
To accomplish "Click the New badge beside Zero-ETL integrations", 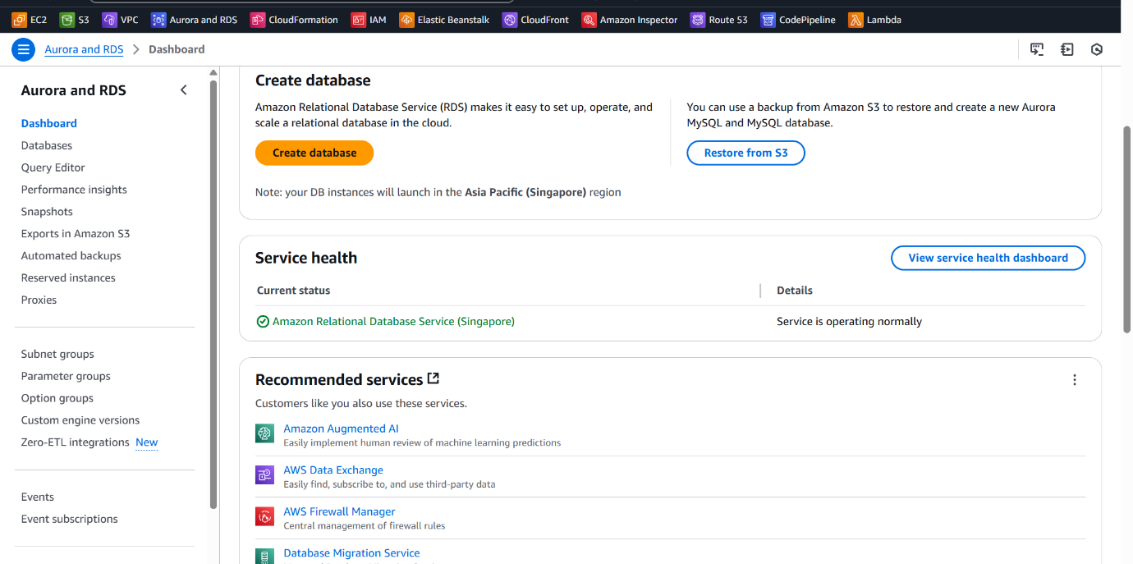I will pyautogui.click(x=147, y=442).
